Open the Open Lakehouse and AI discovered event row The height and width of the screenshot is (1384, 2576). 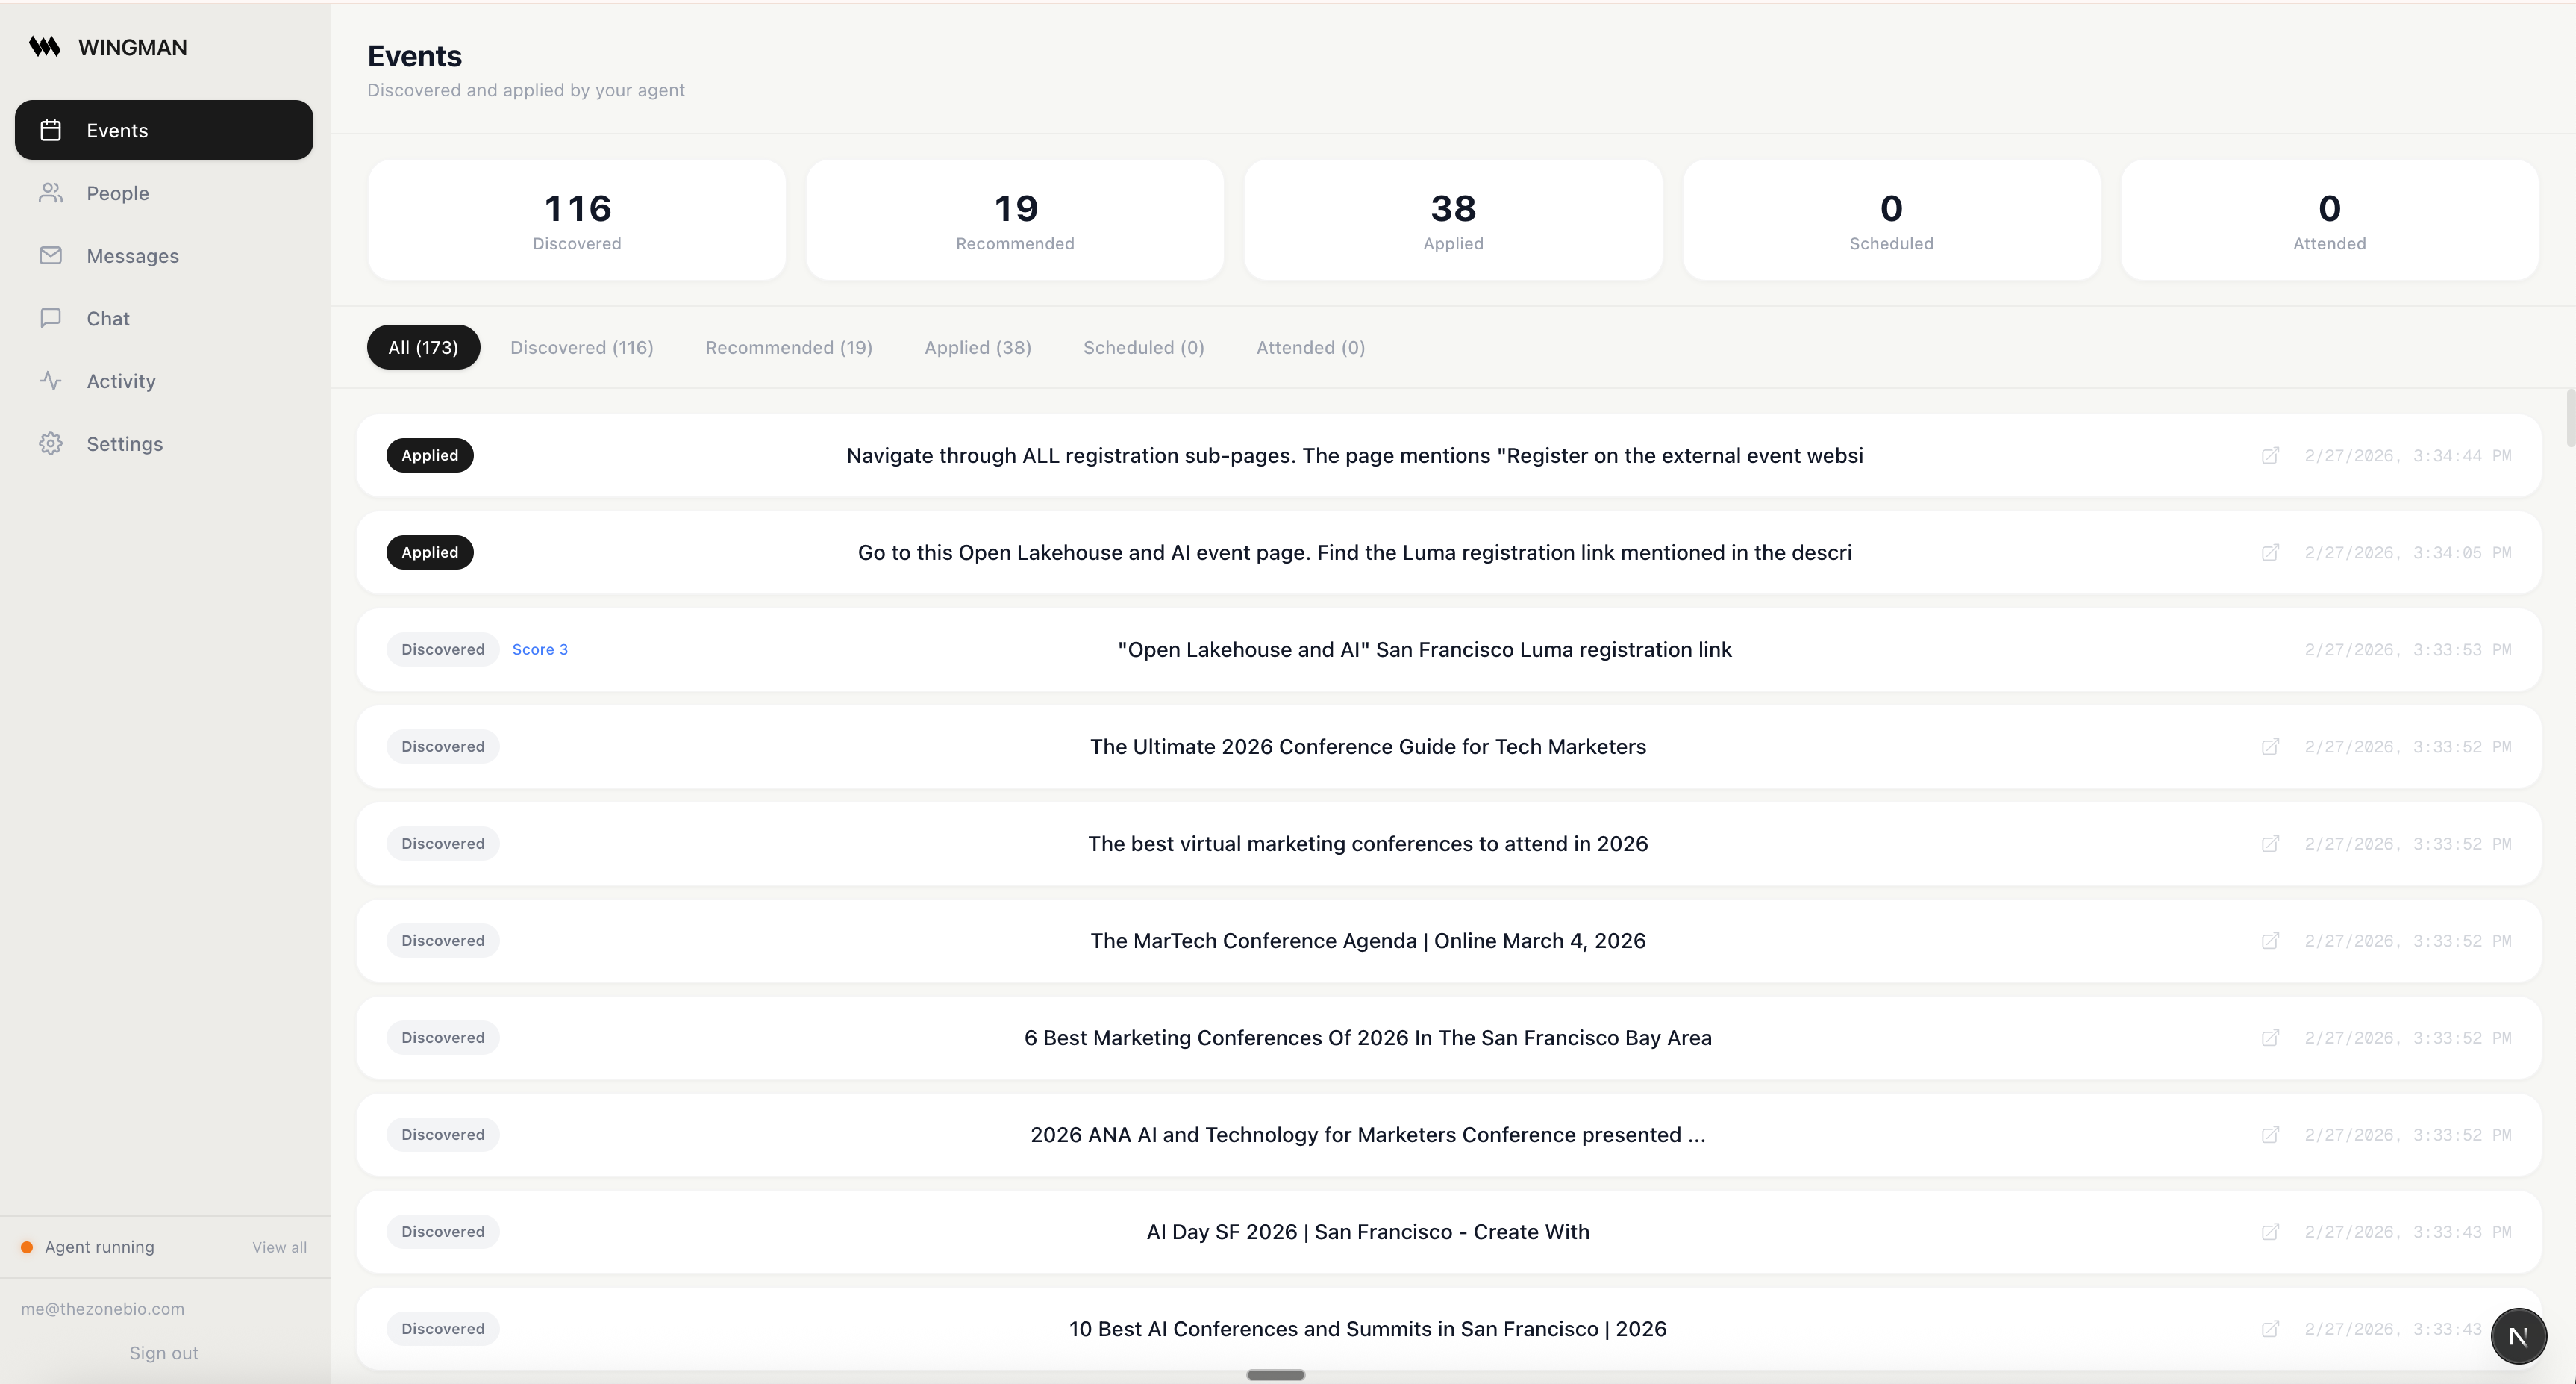pyautogui.click(x=1424, y=650)
